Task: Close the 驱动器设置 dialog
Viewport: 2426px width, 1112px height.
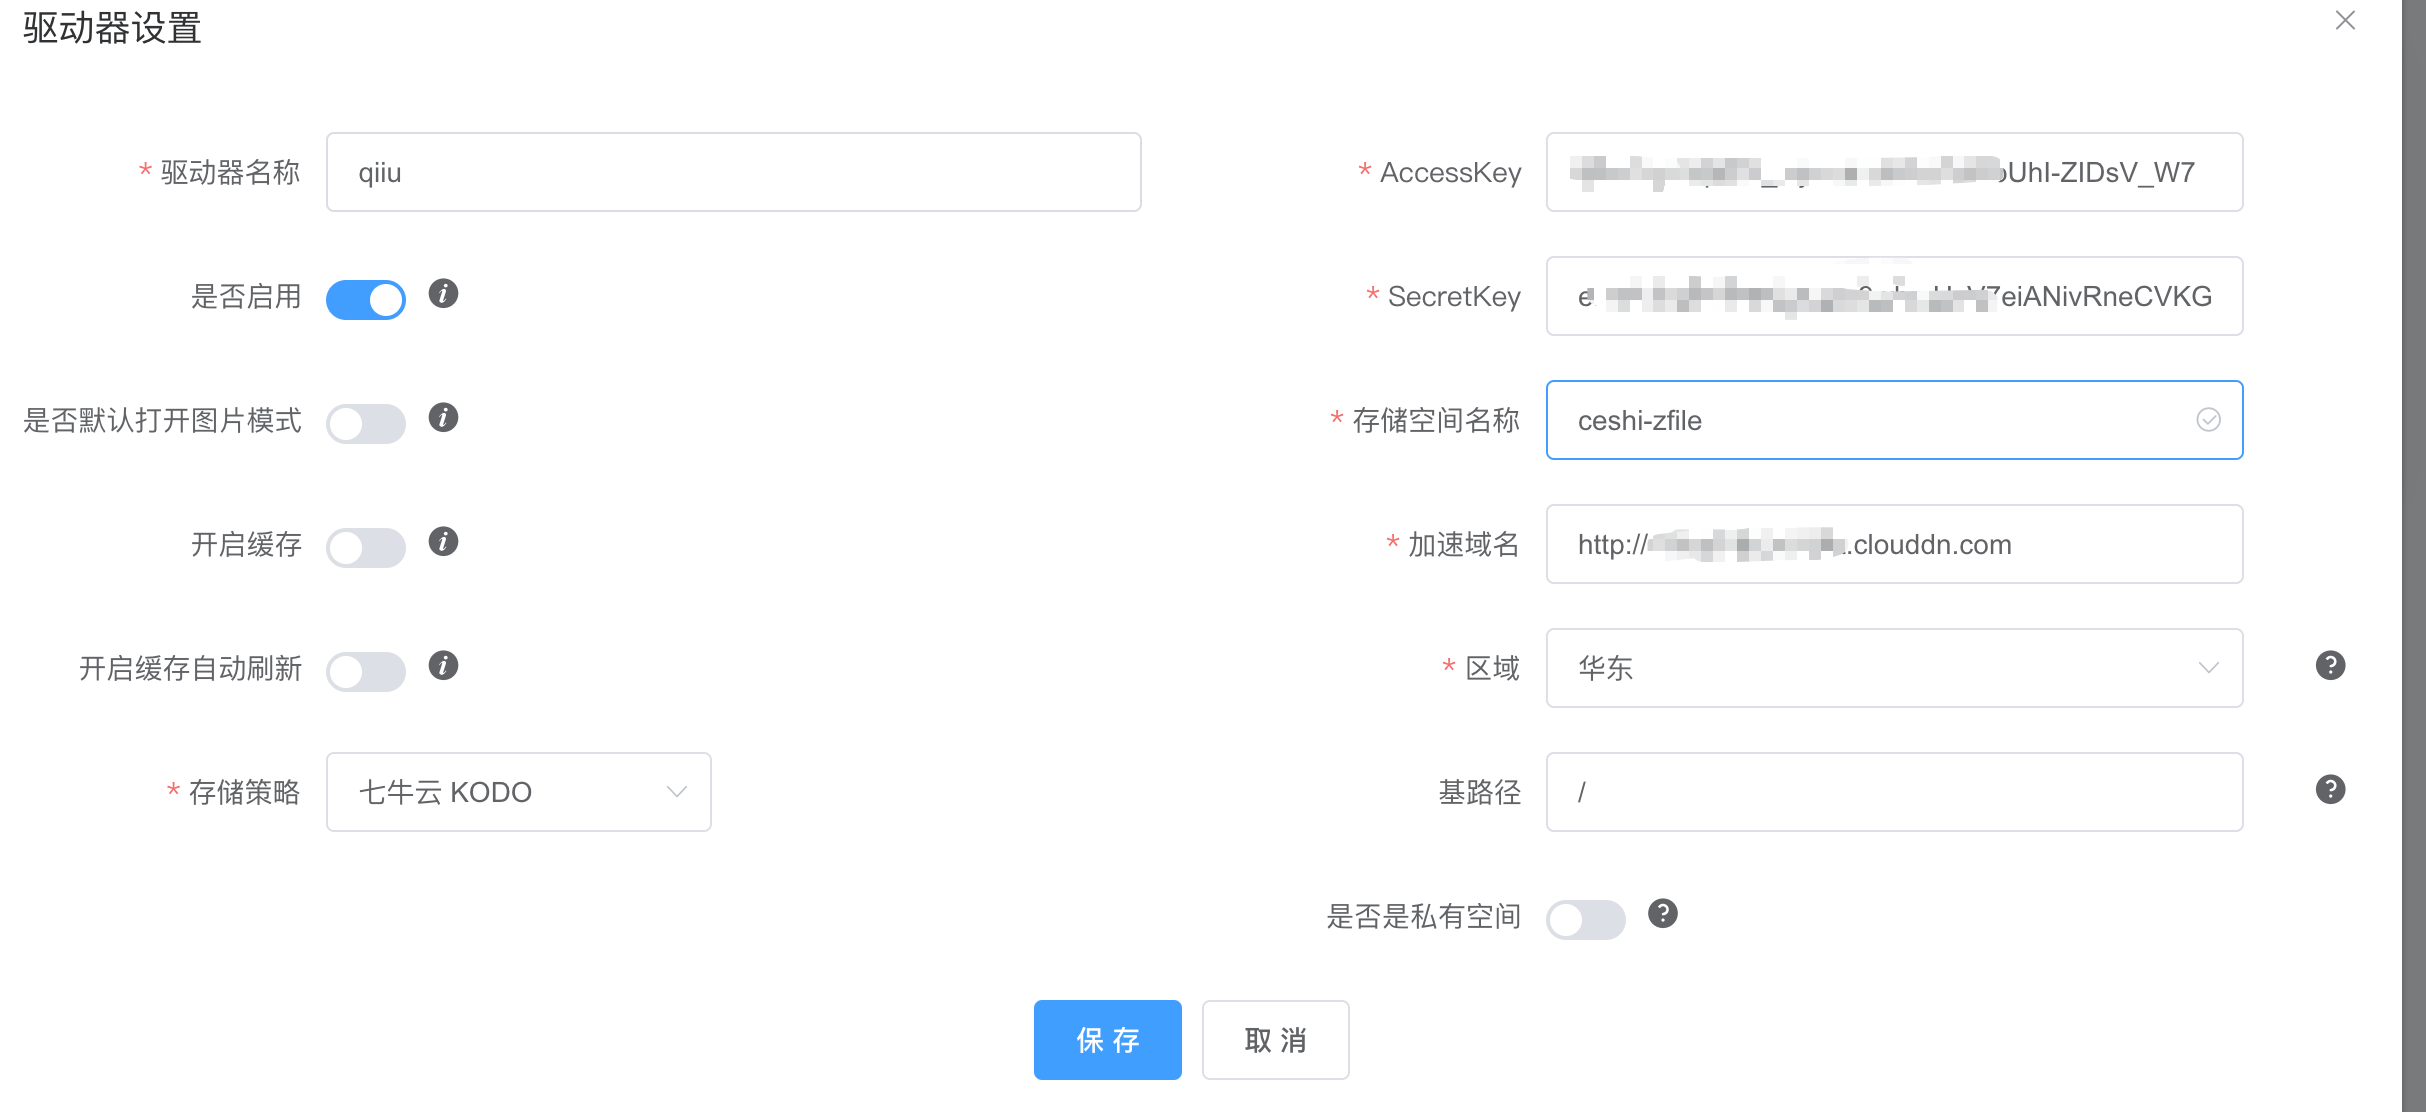Action: click(x=2344, y=21)
